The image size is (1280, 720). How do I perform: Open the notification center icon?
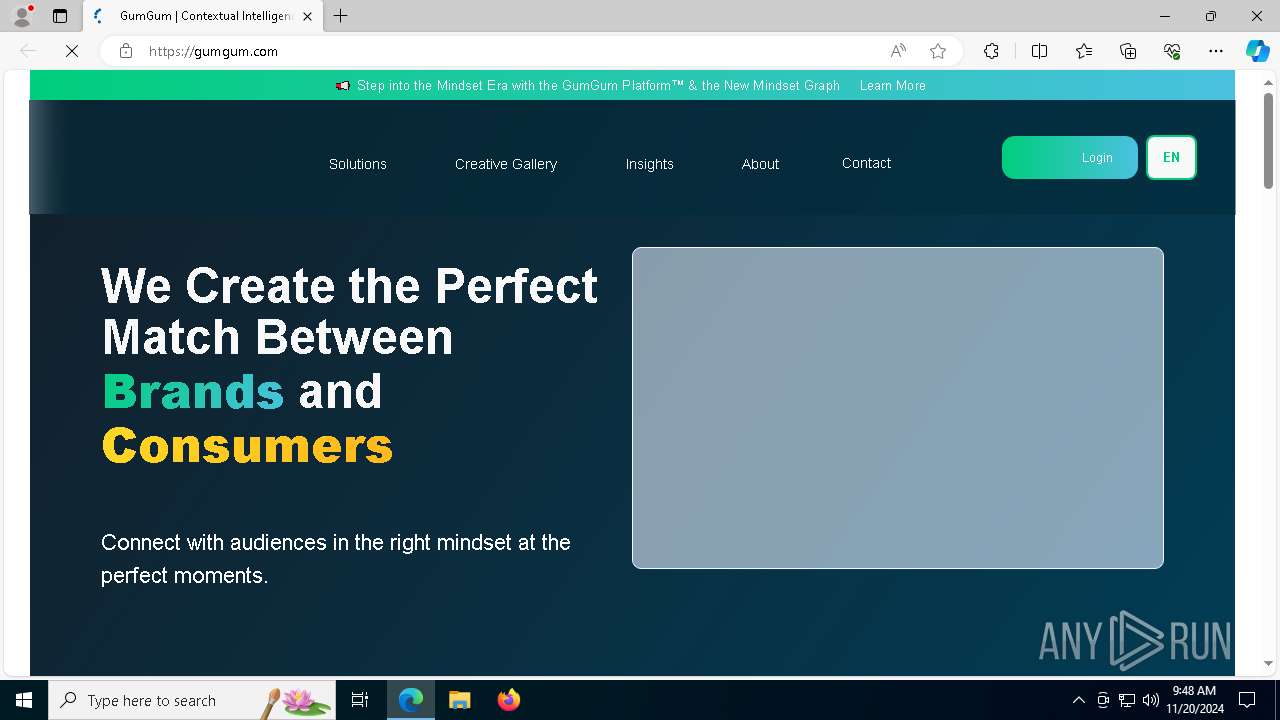[1247, 700]
